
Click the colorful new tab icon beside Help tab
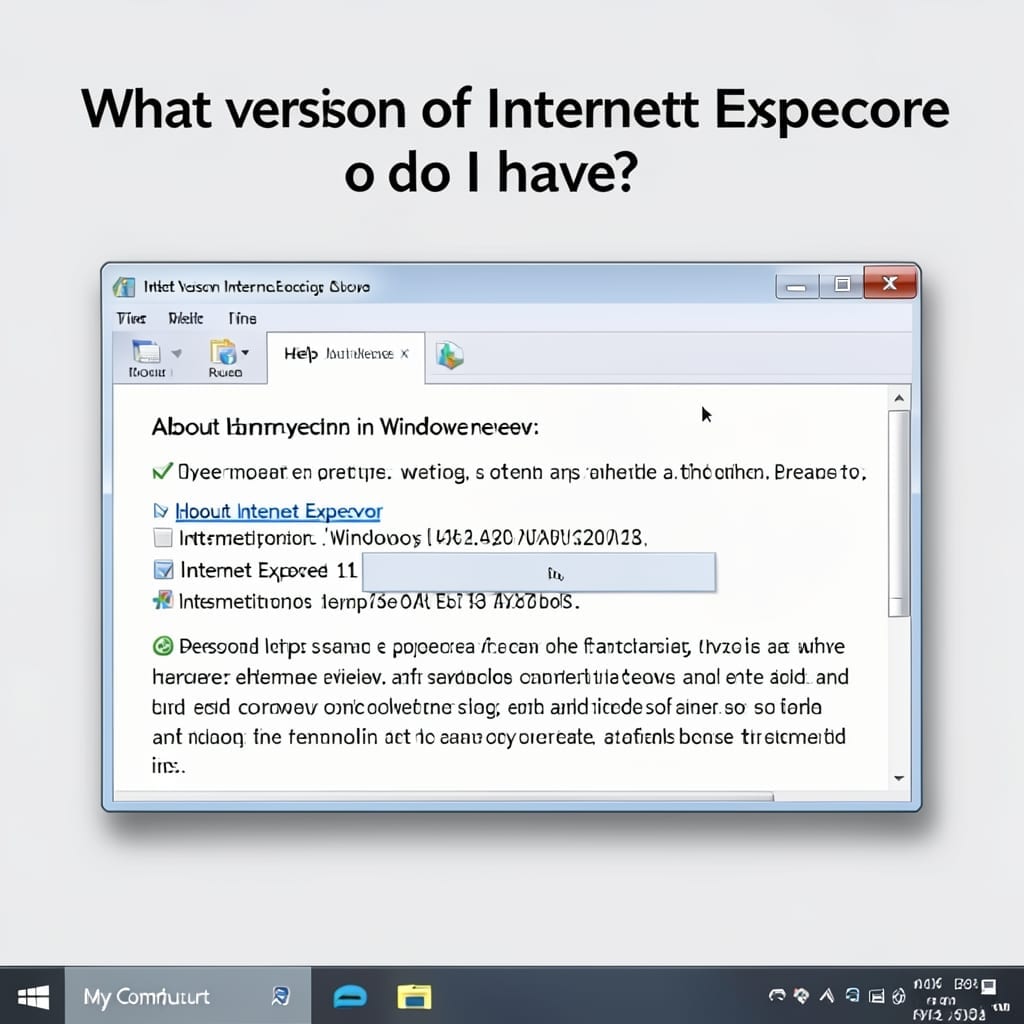(449, 355)
